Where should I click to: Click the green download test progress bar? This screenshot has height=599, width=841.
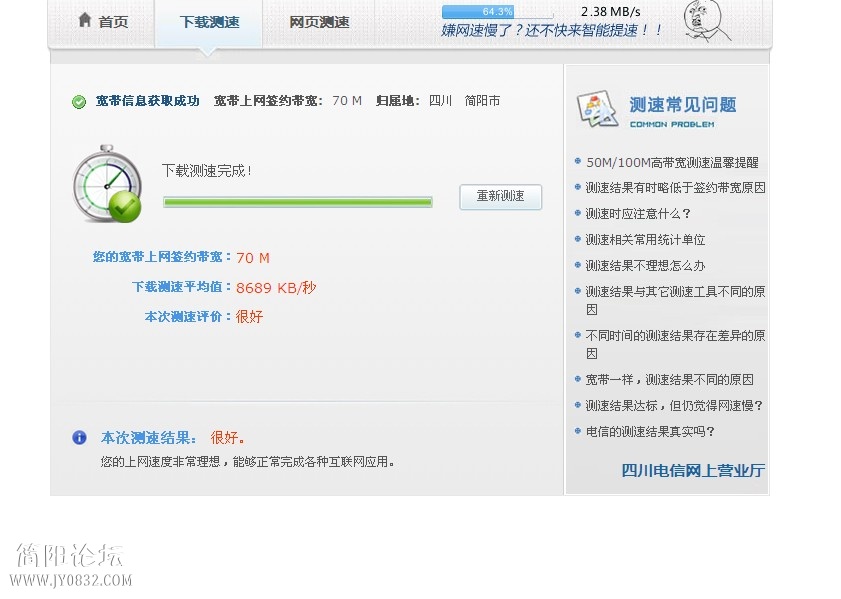298,202
